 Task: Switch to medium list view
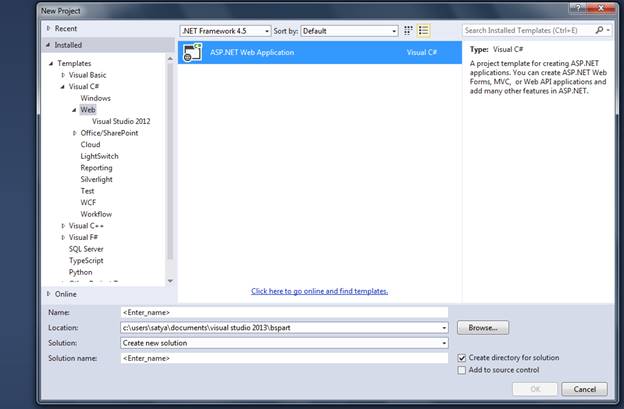423,31
